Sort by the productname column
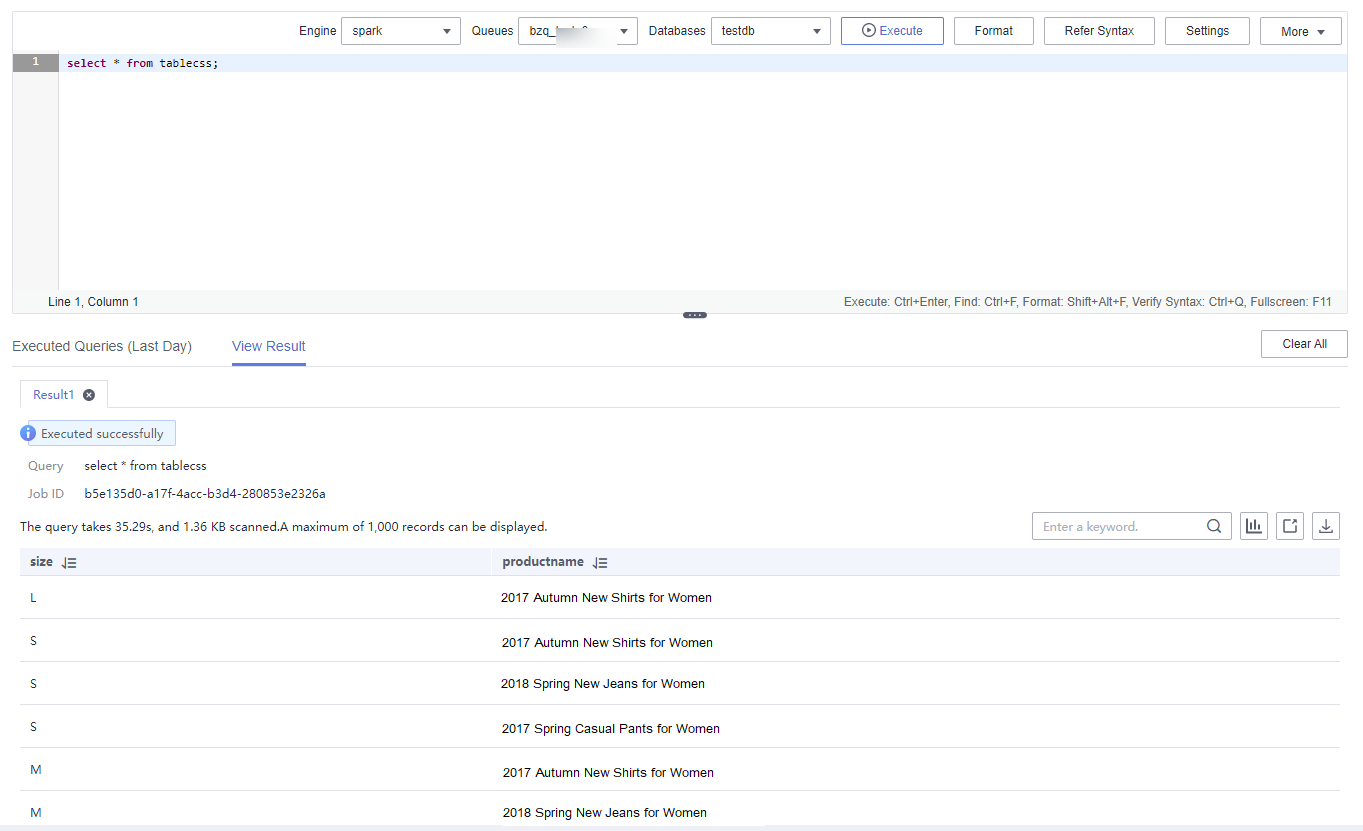Viewport: 1363px width, 831px height. pos(600,563)
